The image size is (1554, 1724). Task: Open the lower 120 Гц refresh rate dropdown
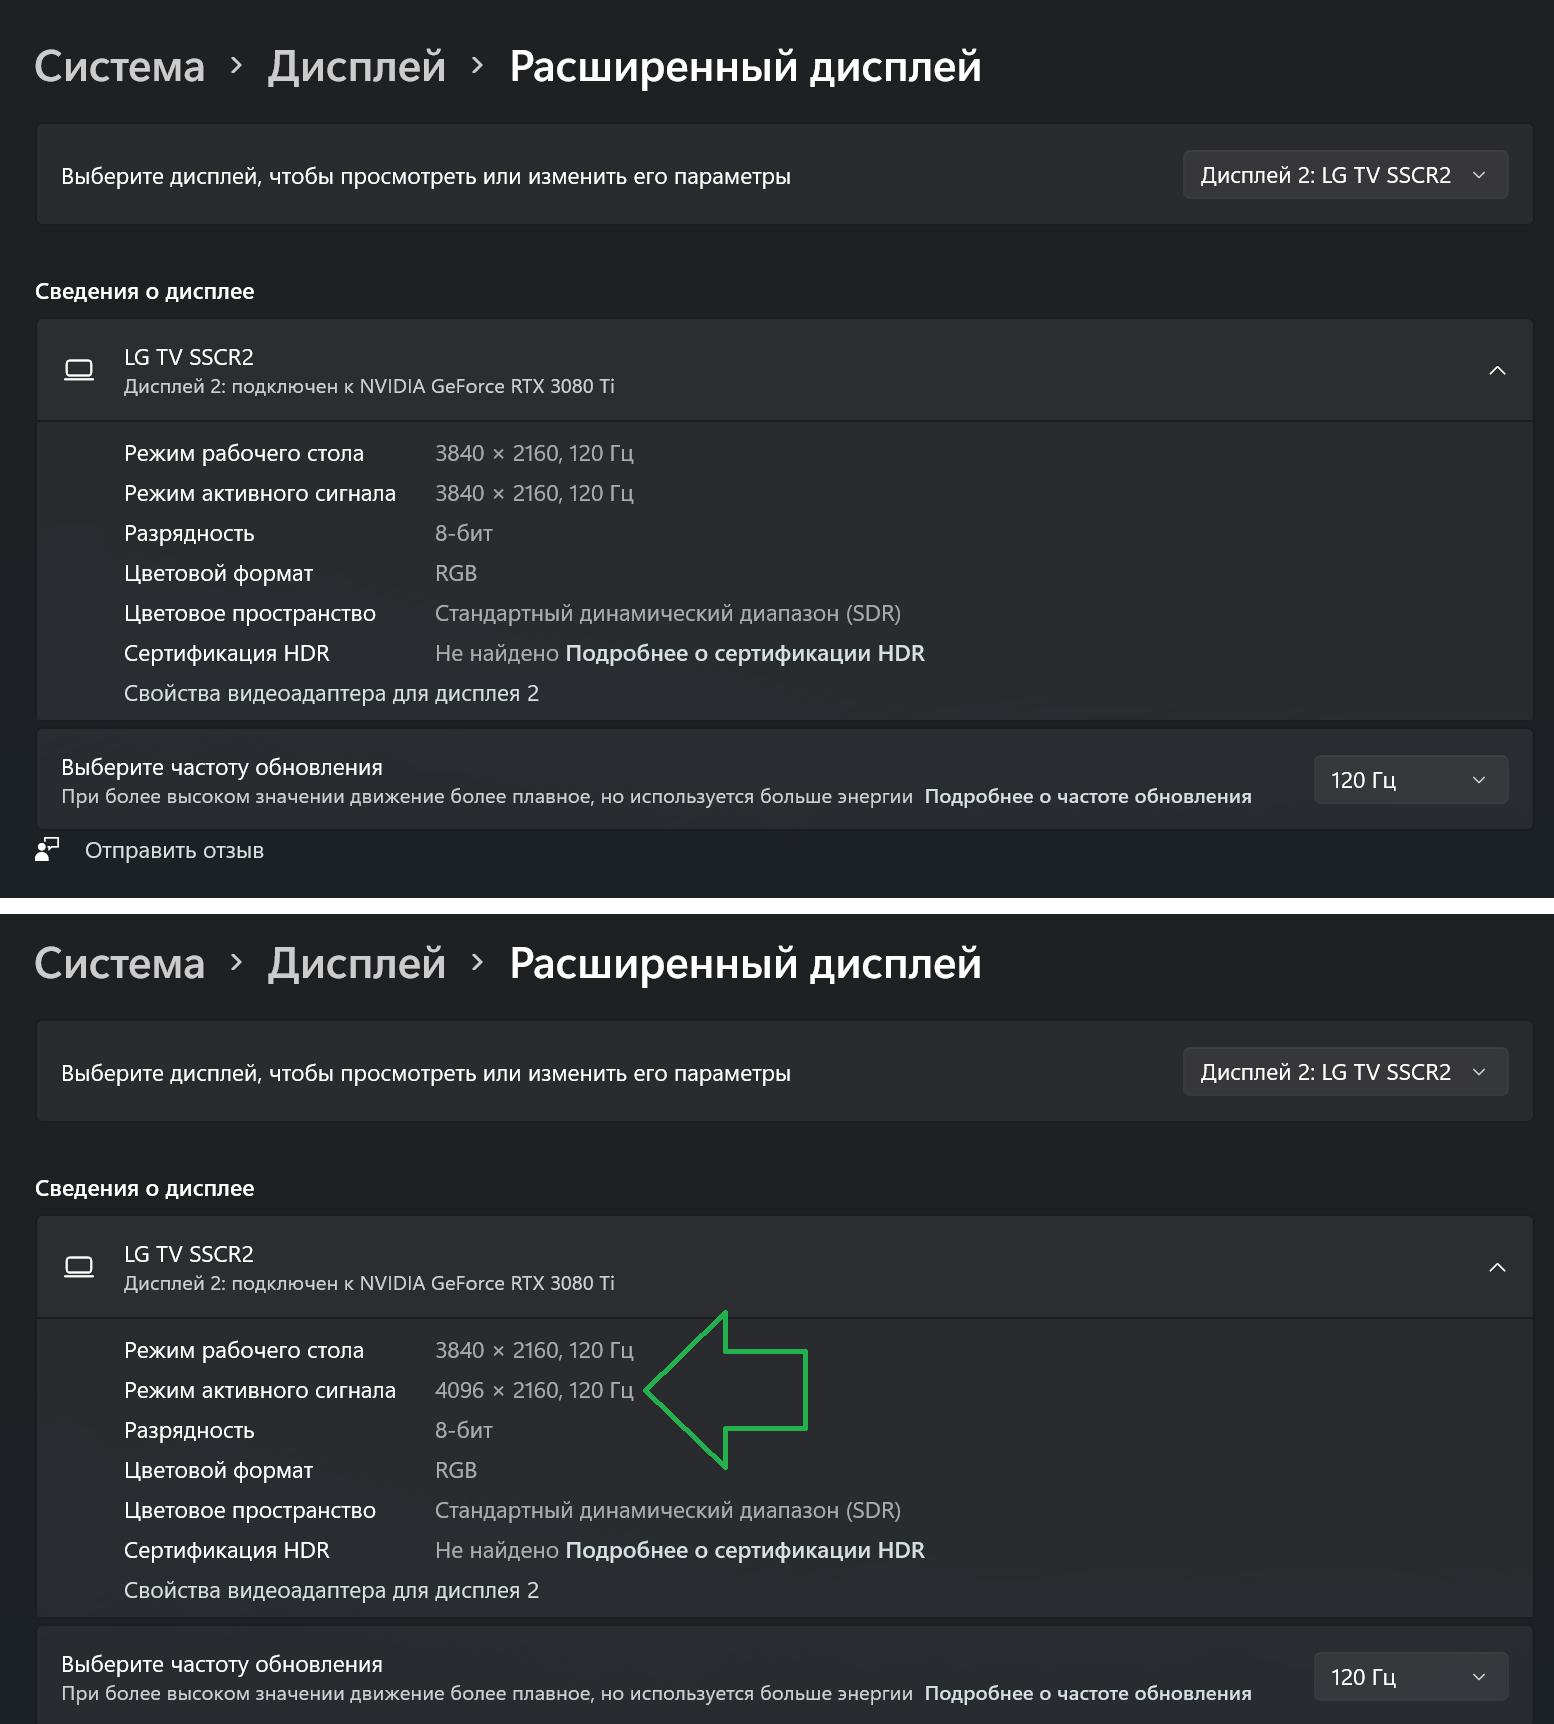pos(1410,1677)
